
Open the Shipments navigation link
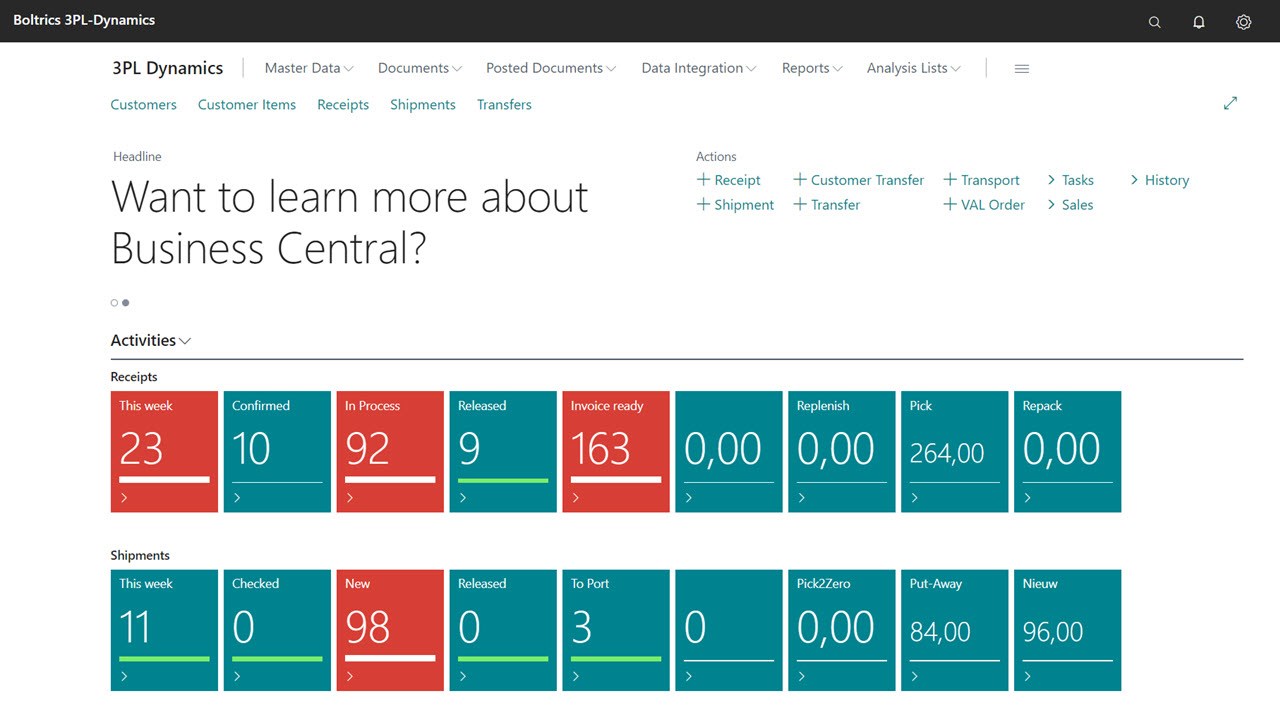pos(423,104)
